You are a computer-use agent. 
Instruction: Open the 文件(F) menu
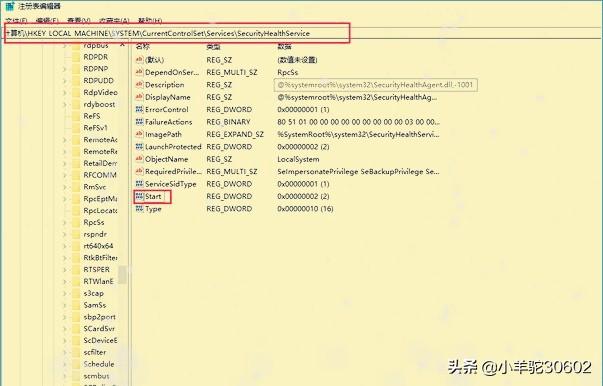point(17,20)
